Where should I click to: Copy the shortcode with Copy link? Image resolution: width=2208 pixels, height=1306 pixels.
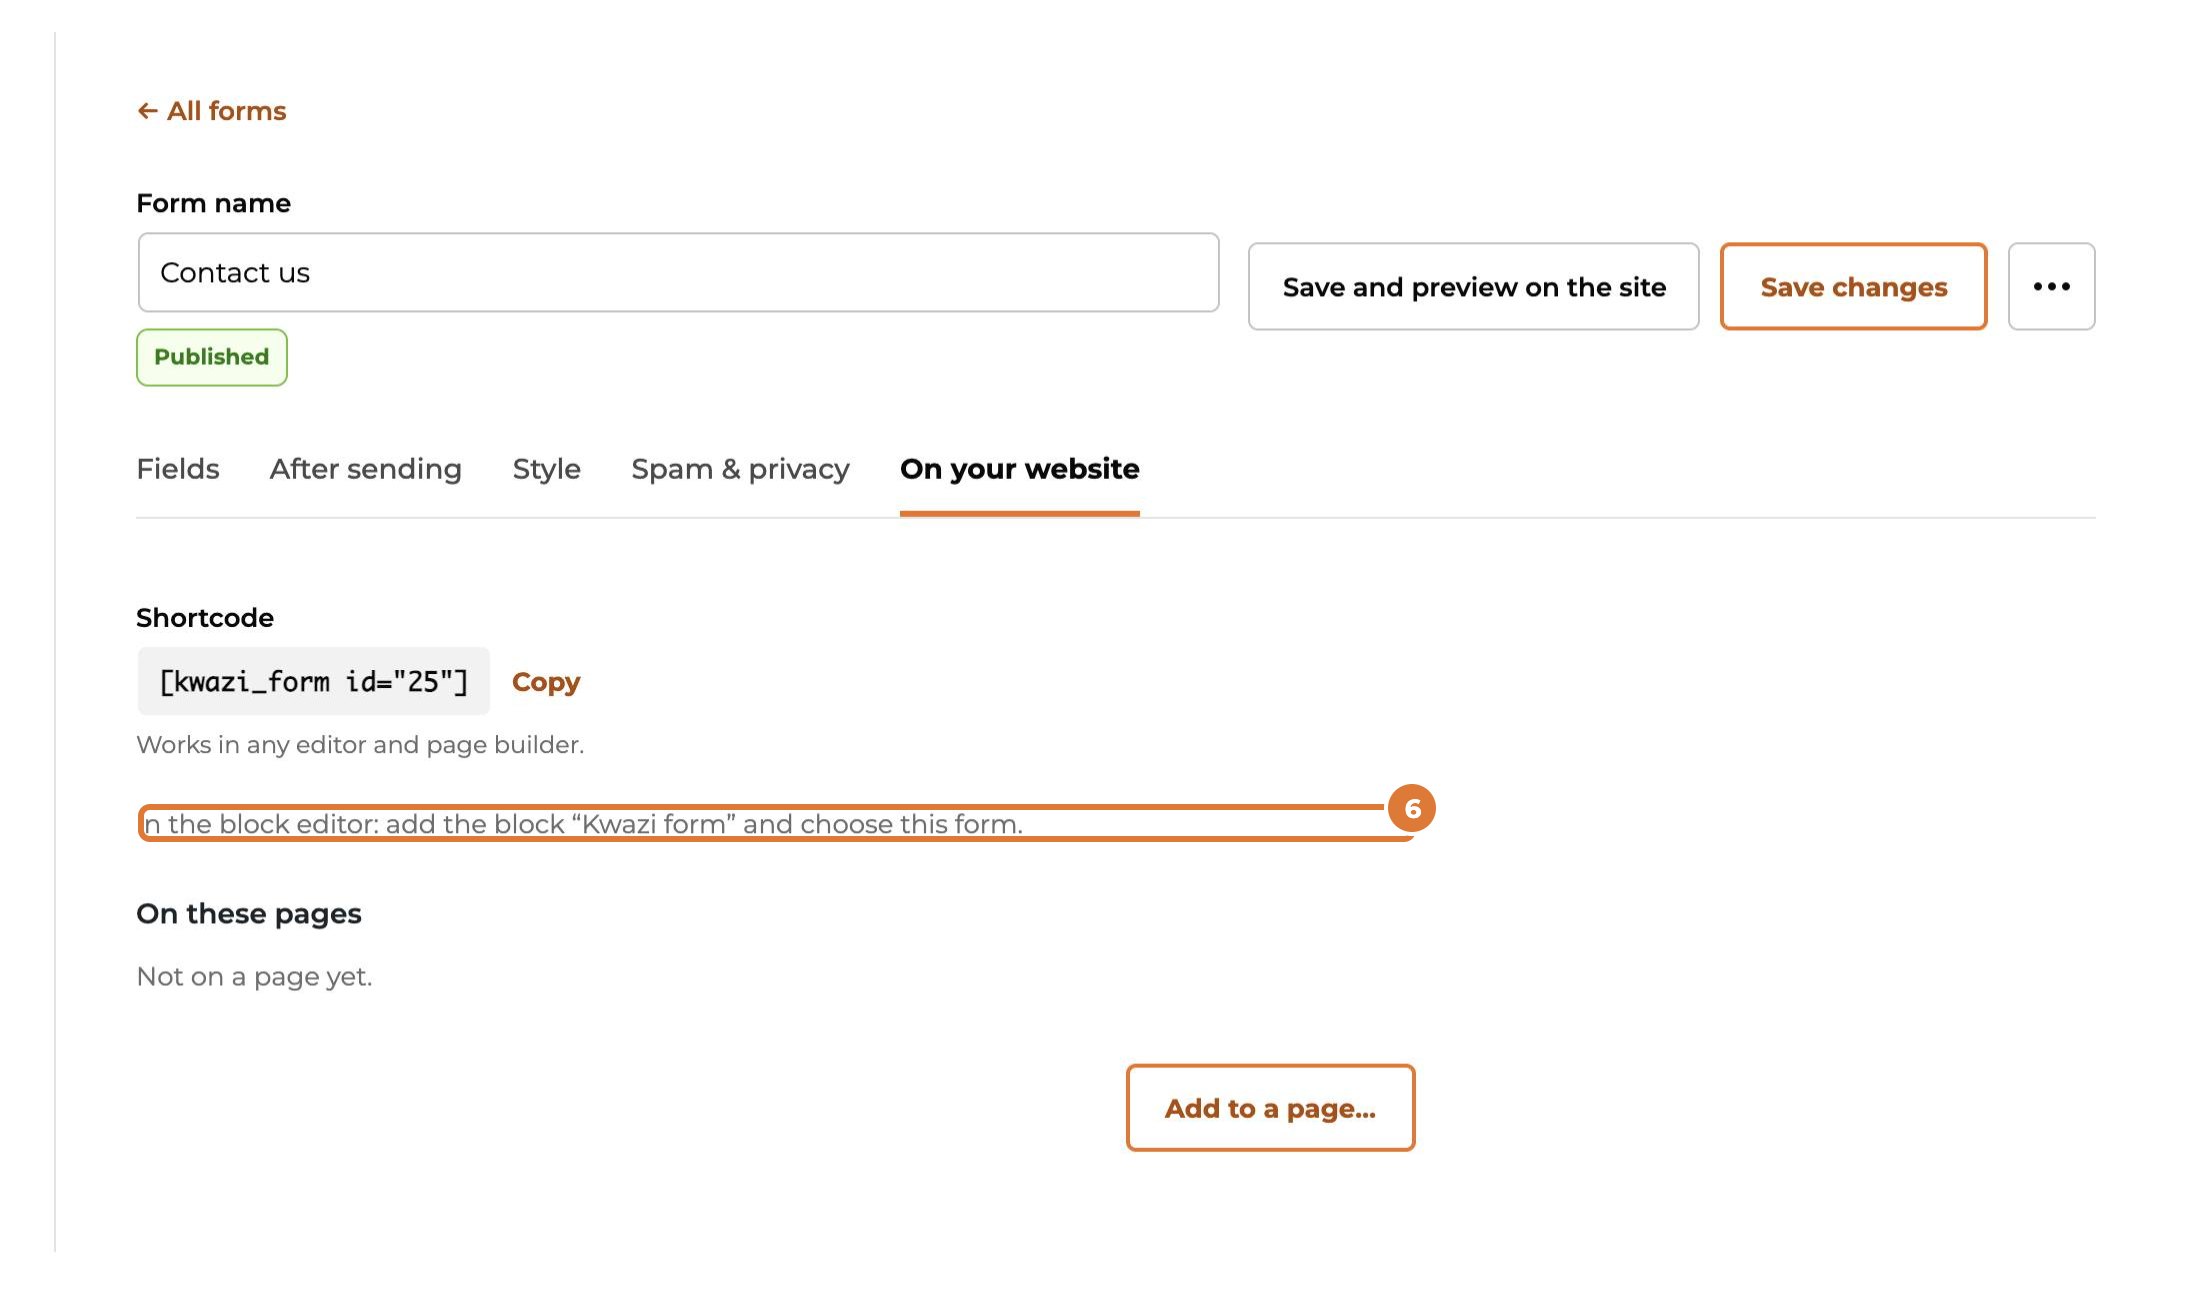coord(545,682)
